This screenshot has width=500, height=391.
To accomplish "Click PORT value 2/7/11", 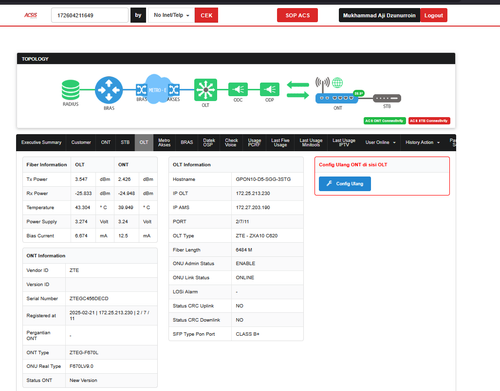I will [x=242, y=221].
